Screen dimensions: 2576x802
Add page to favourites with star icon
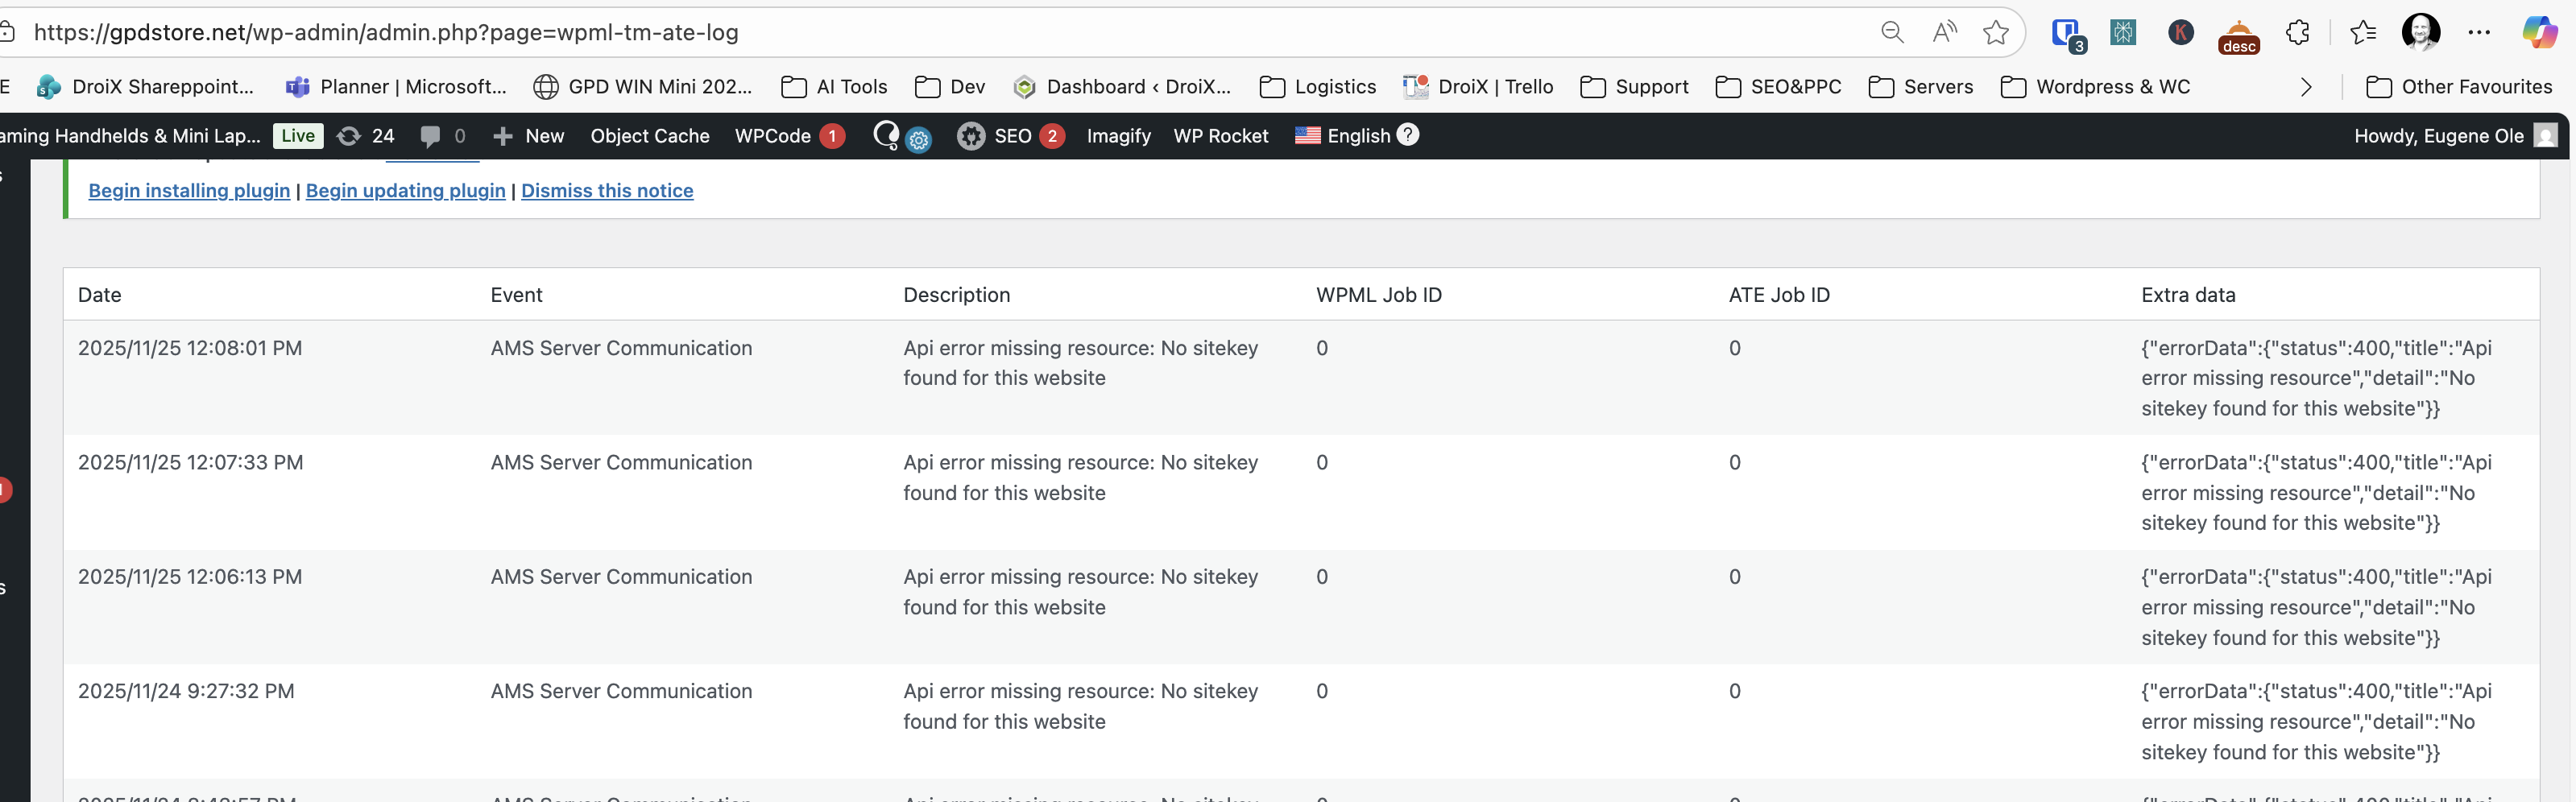coord(1996,32)
